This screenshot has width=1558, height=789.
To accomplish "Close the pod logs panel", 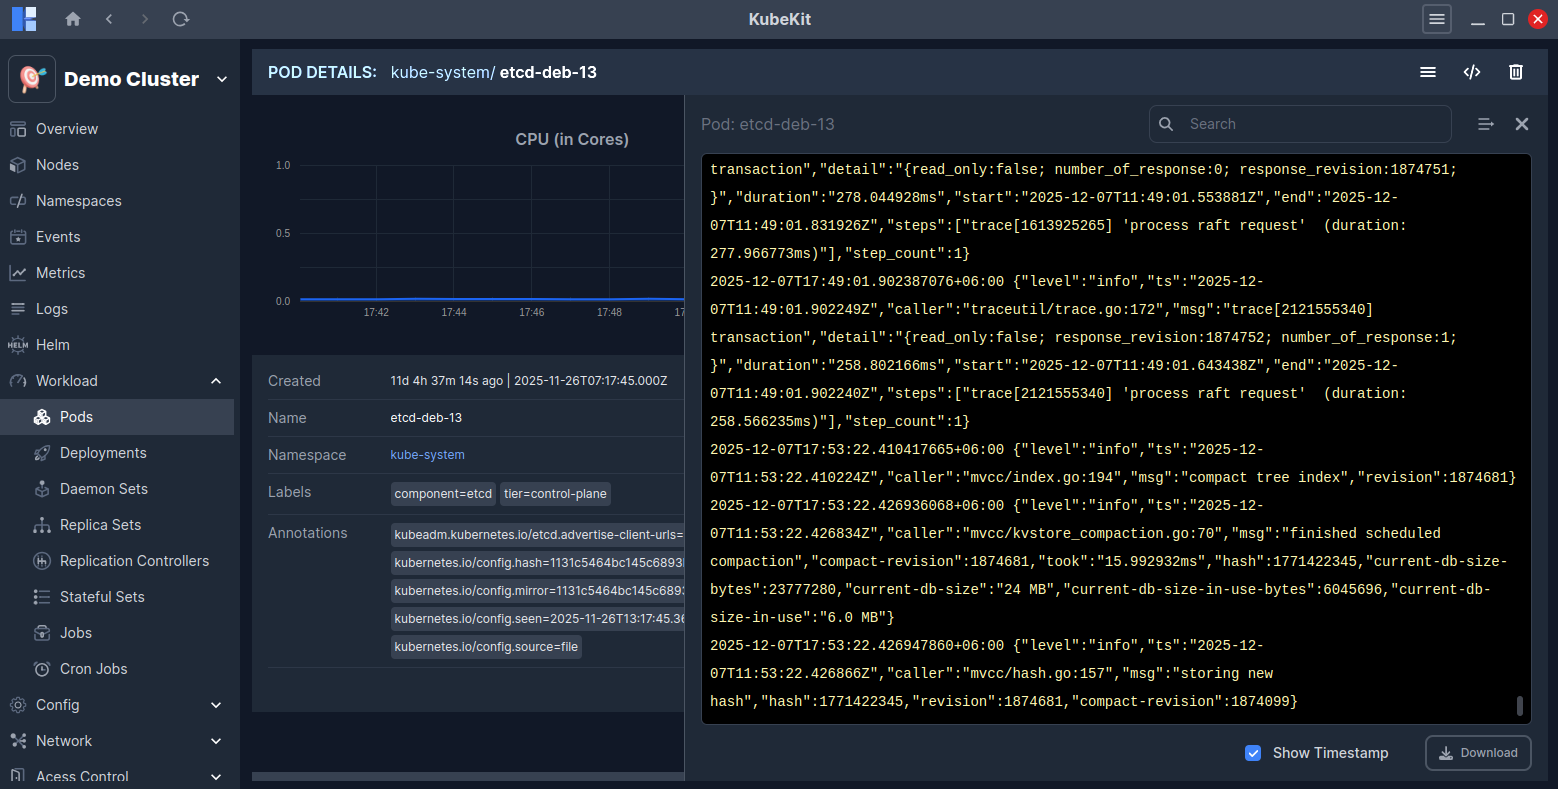I will [x=1521, y=124].
